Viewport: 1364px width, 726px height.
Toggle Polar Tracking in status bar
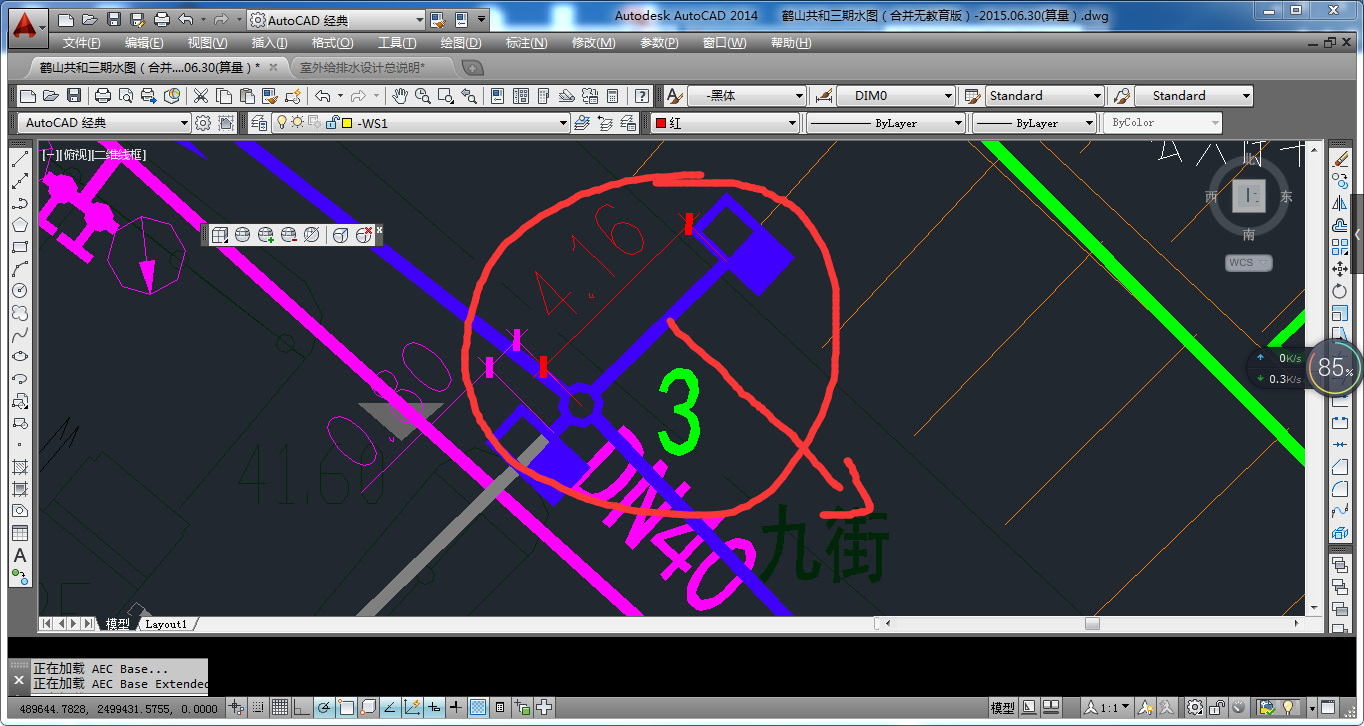tap(324, 707)
